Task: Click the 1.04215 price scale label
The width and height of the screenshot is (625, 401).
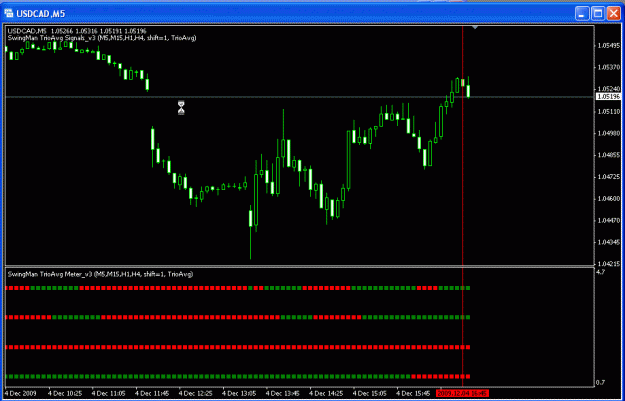Action: [608, 263]
